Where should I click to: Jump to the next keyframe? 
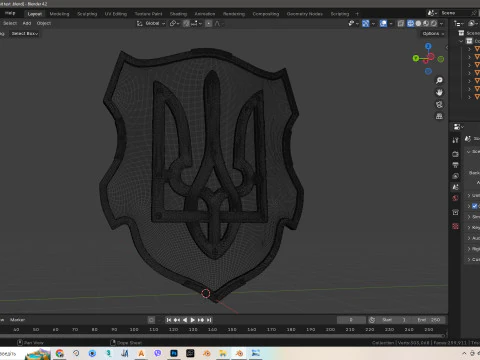201,320
